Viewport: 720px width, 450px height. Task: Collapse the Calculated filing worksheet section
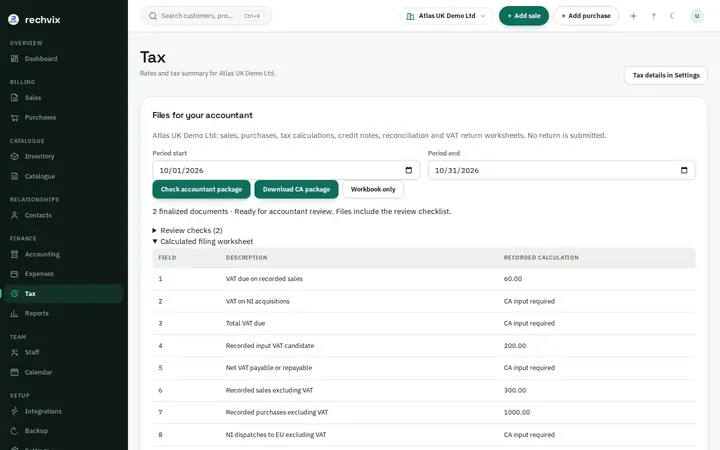click(202, 242)
